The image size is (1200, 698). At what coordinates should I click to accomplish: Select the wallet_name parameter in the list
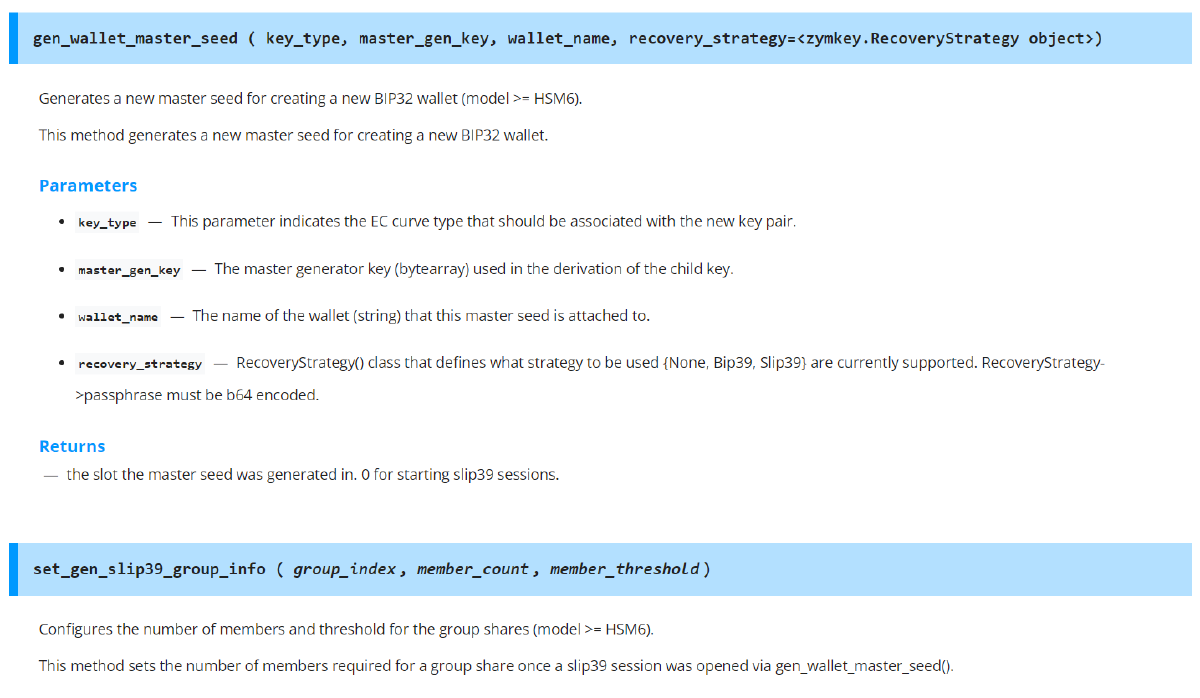118,317
